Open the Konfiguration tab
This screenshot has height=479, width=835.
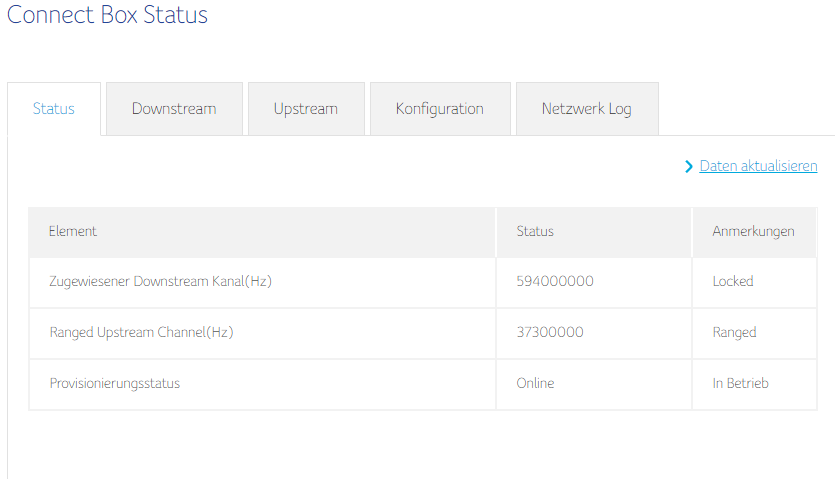click(x=439, y=109)
